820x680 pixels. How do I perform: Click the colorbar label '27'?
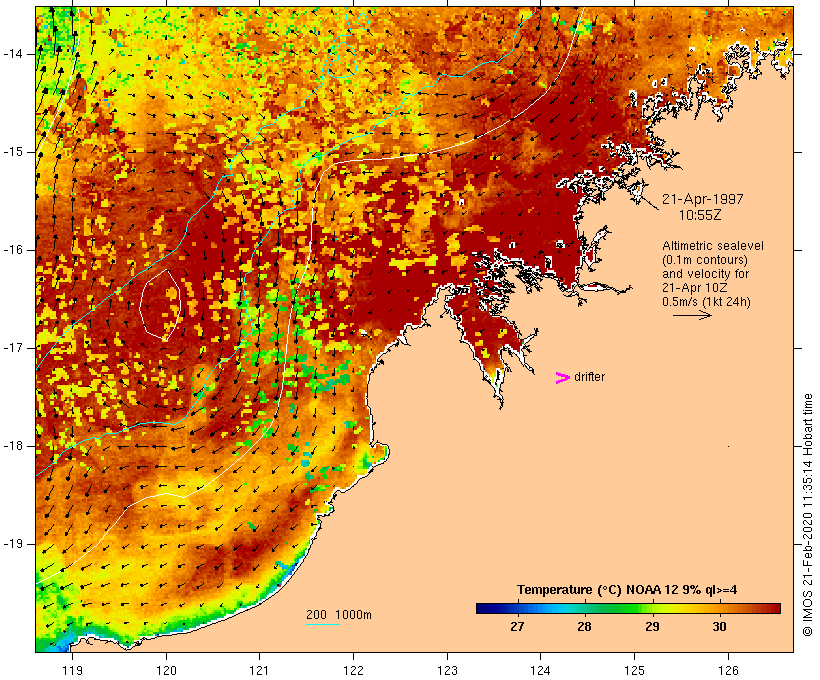coord(517,627)
